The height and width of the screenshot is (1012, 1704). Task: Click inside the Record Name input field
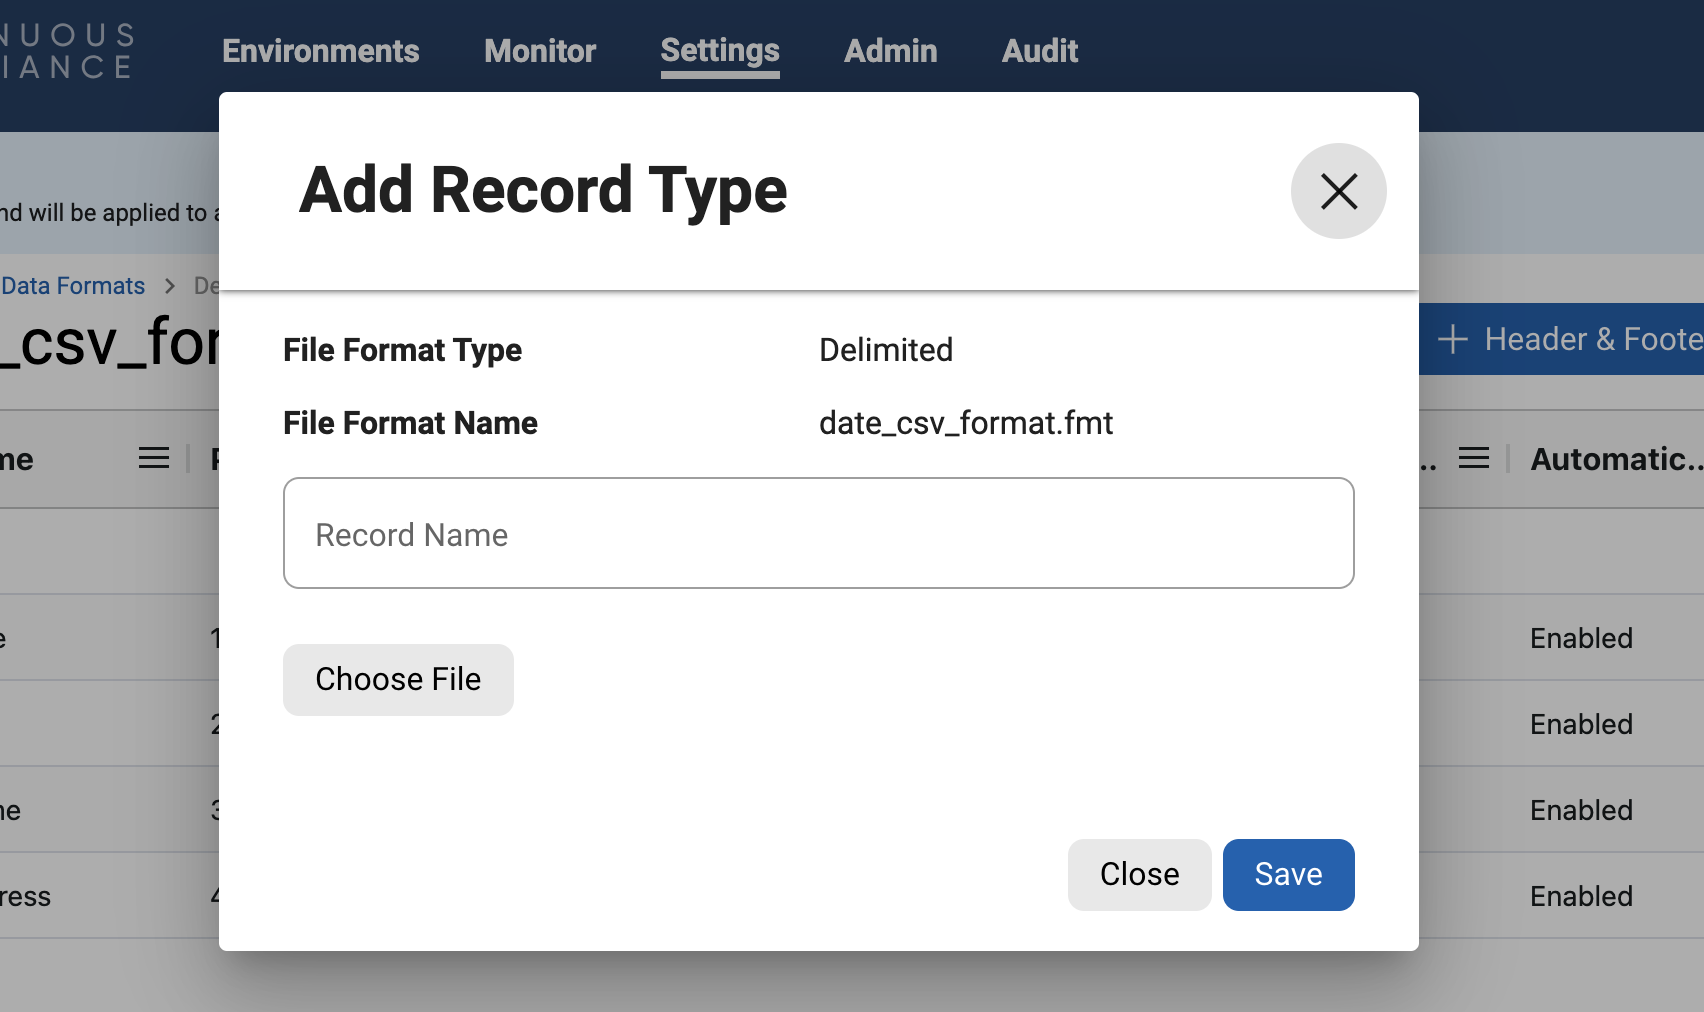tap(818, 533)
